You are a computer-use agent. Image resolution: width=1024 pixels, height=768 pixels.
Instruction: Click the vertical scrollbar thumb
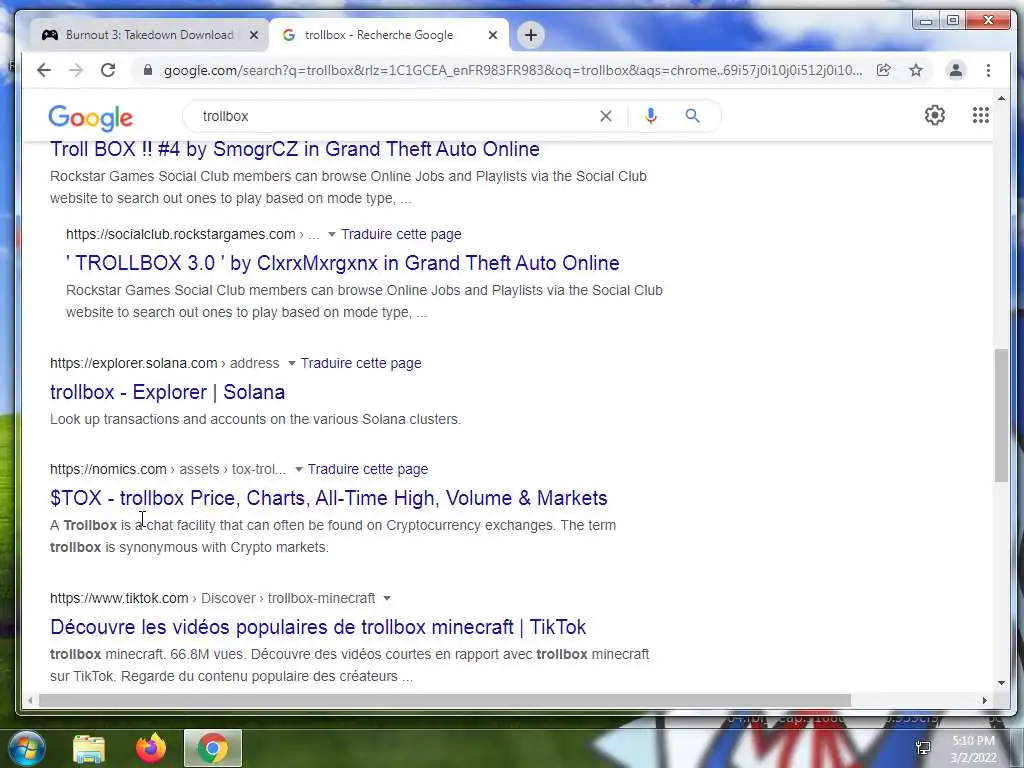click(x=1001, y=415)
